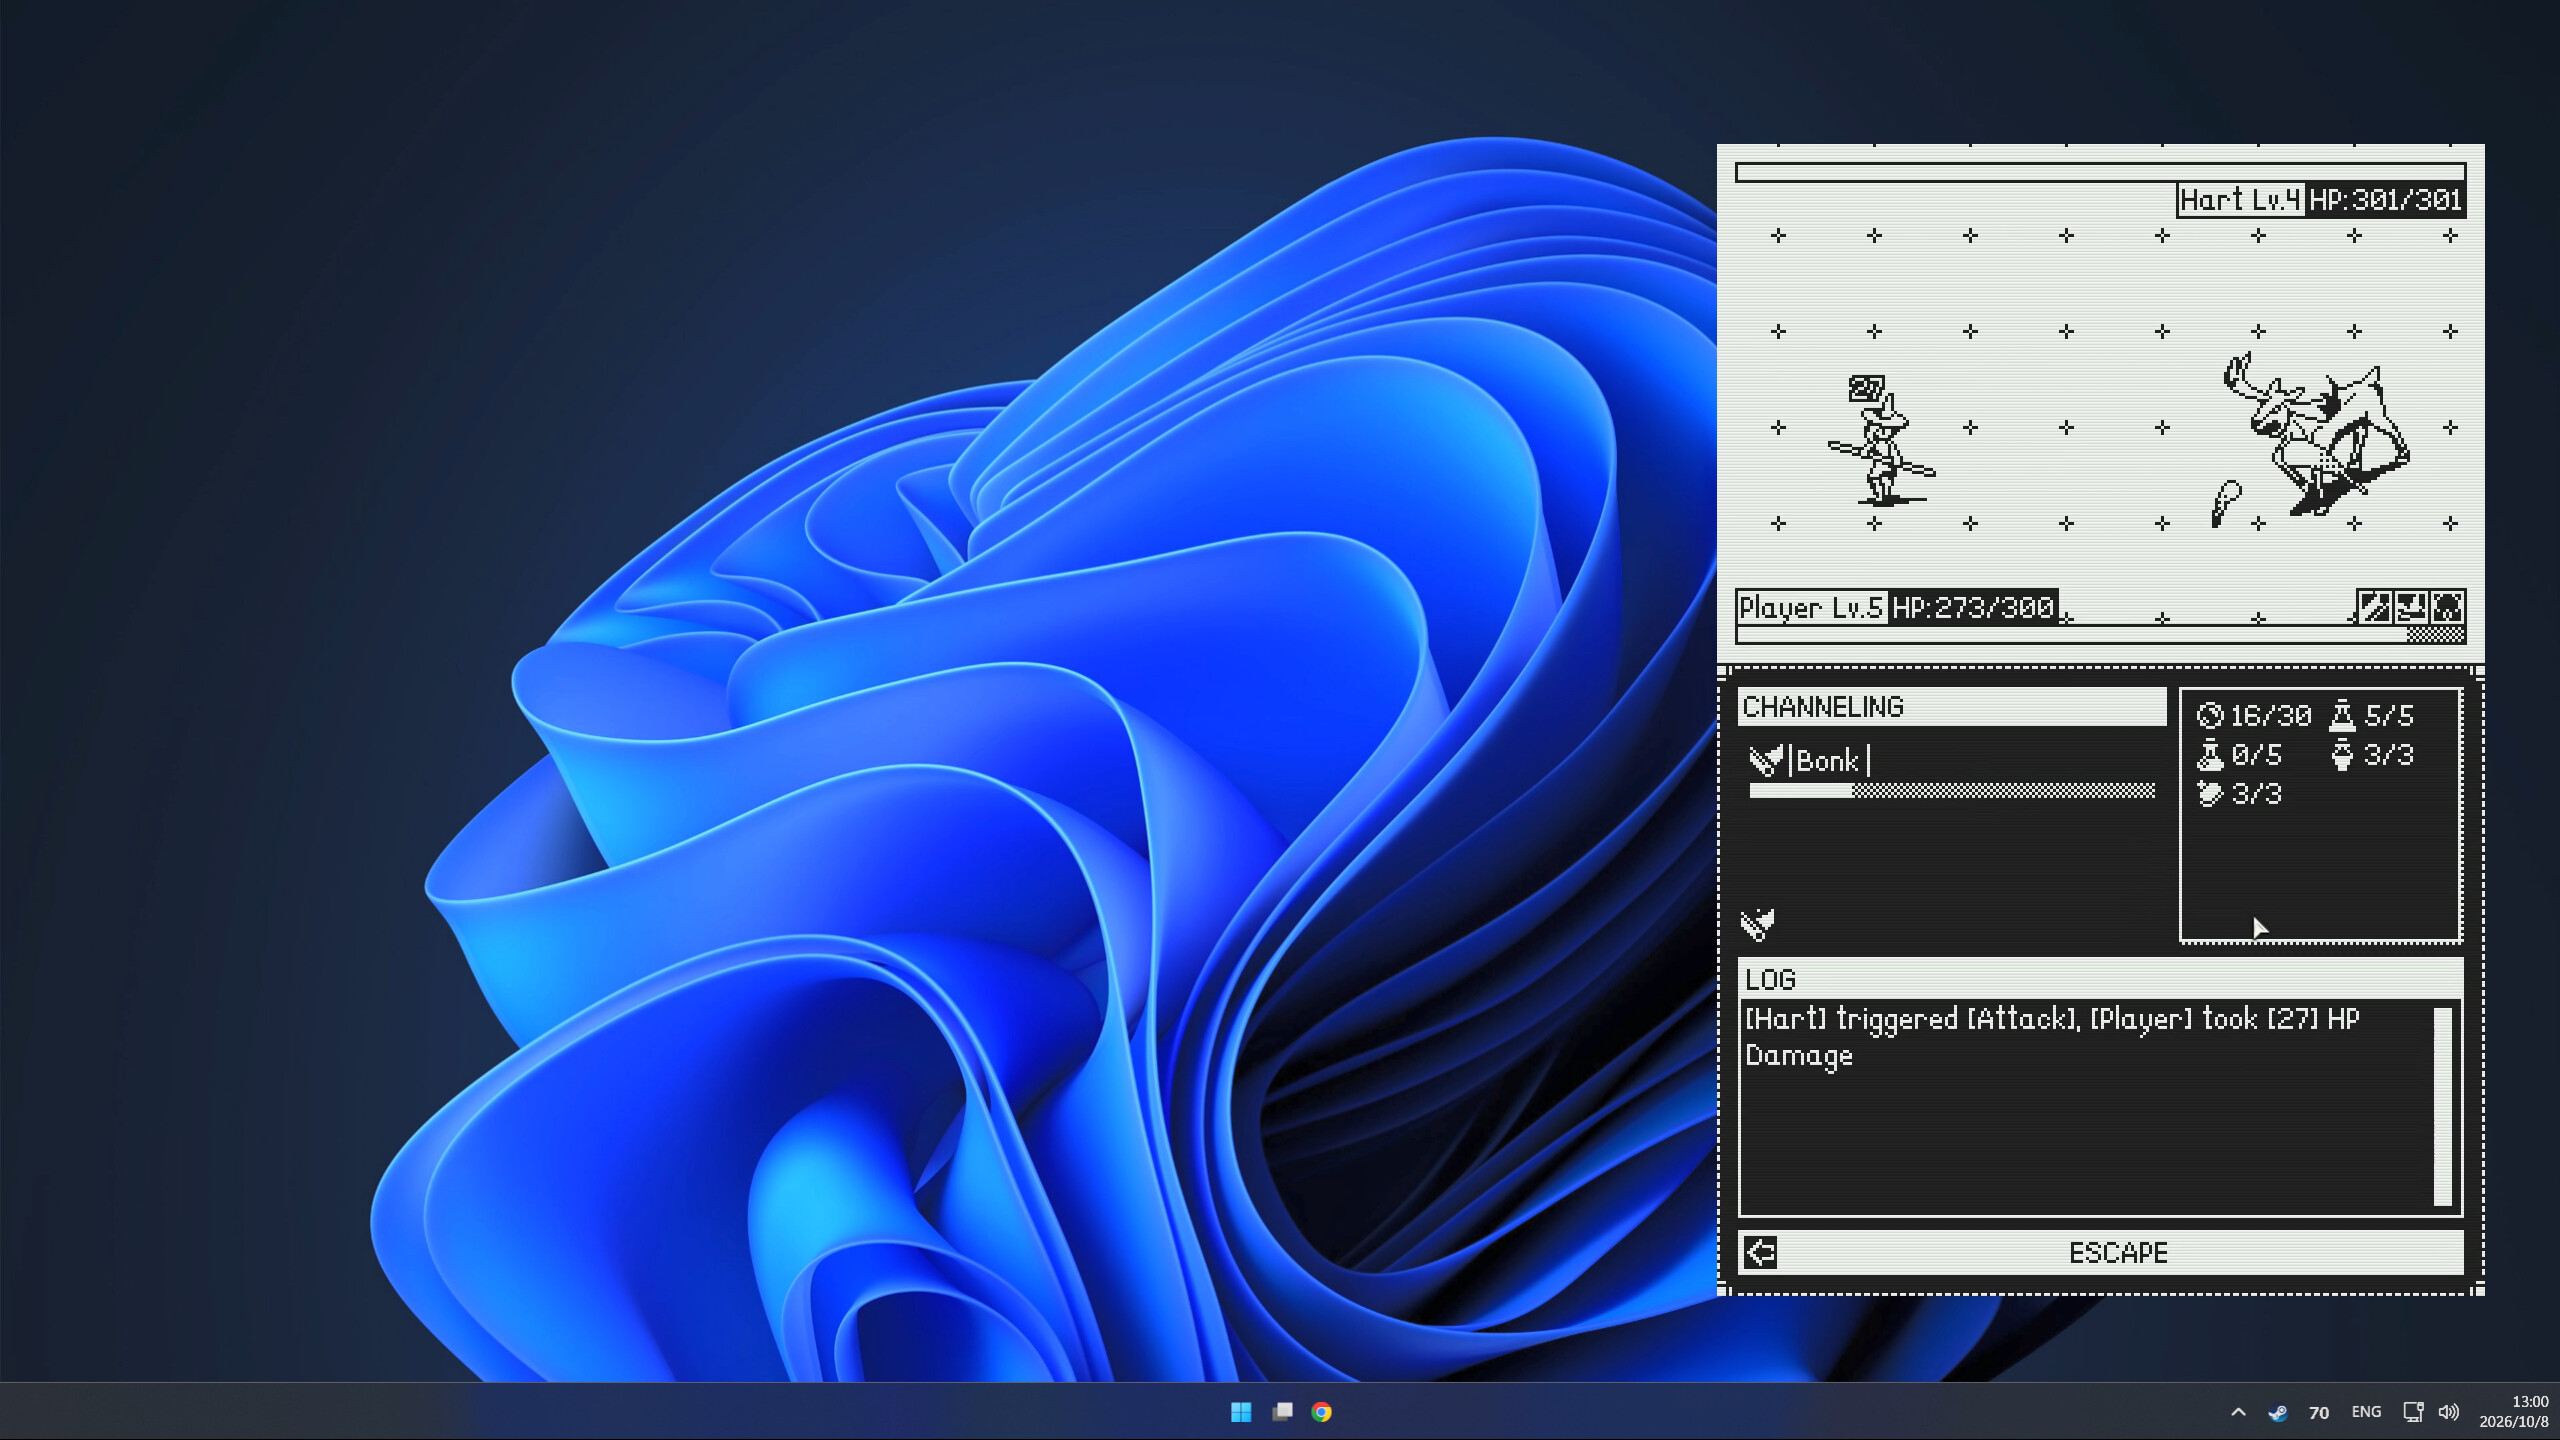Click the lone mallet icon above the log
Image resolution: width=2560 pixels, height=1440 pixels.
[x=1757, y=924]
